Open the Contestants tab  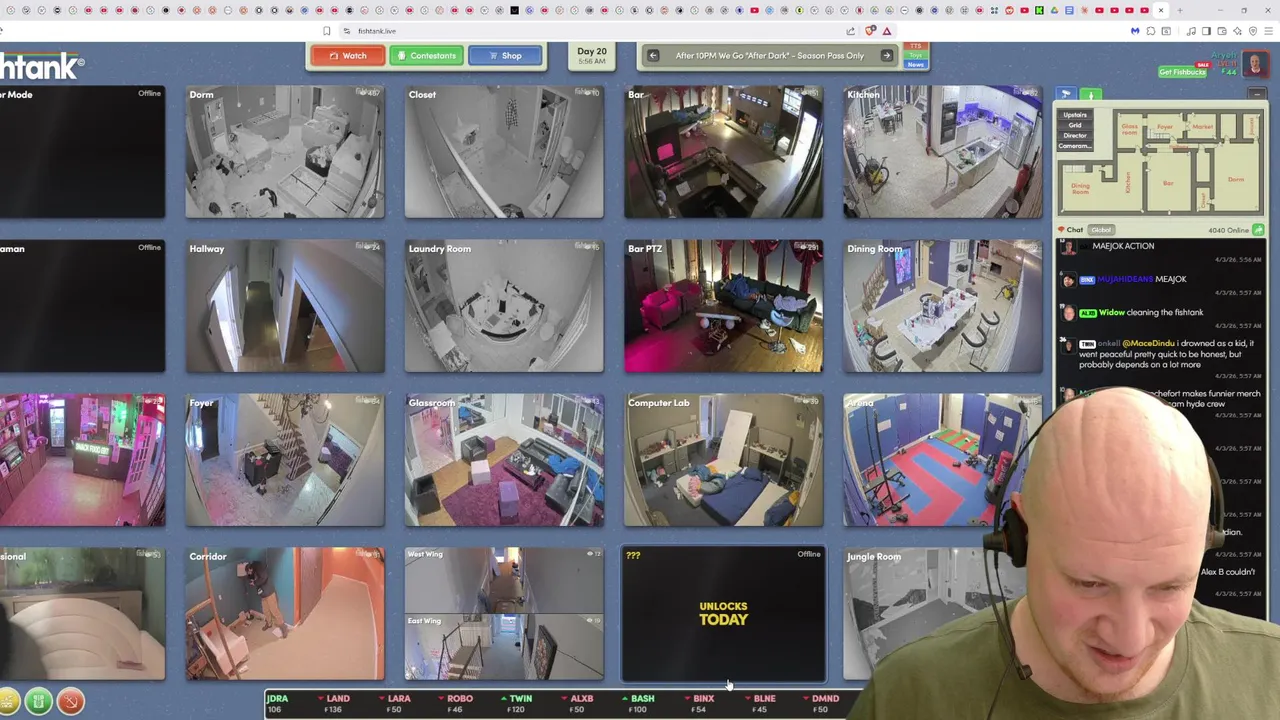point(425,56)
